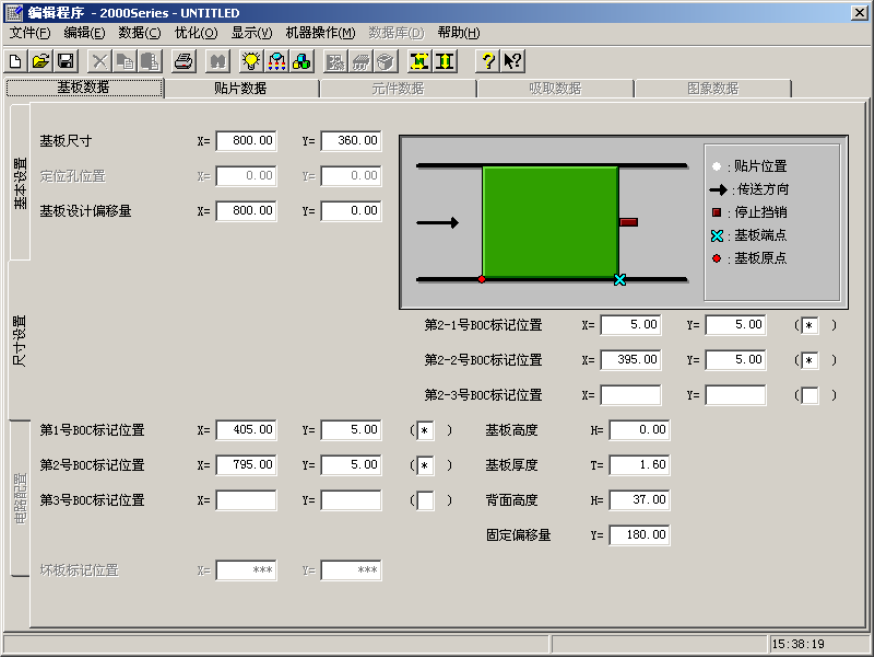874x657 pixels.
Task: Click the greyed-out Paste icon
Action: coord(149,61)
